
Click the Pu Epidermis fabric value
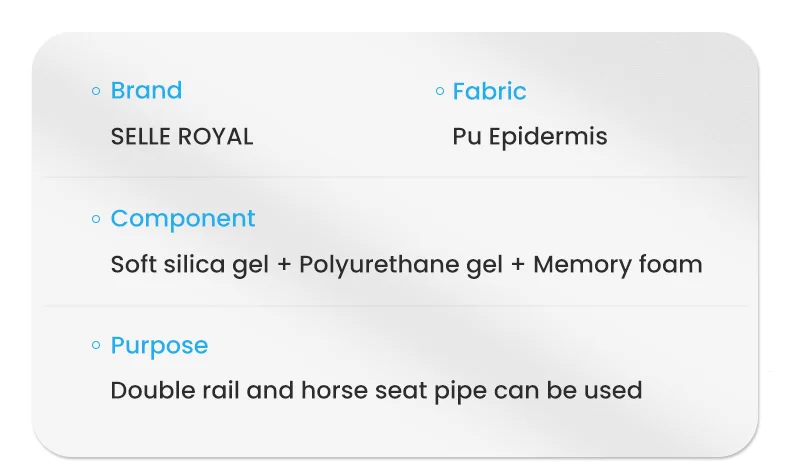pyautogui.click(x=530, y=137)
